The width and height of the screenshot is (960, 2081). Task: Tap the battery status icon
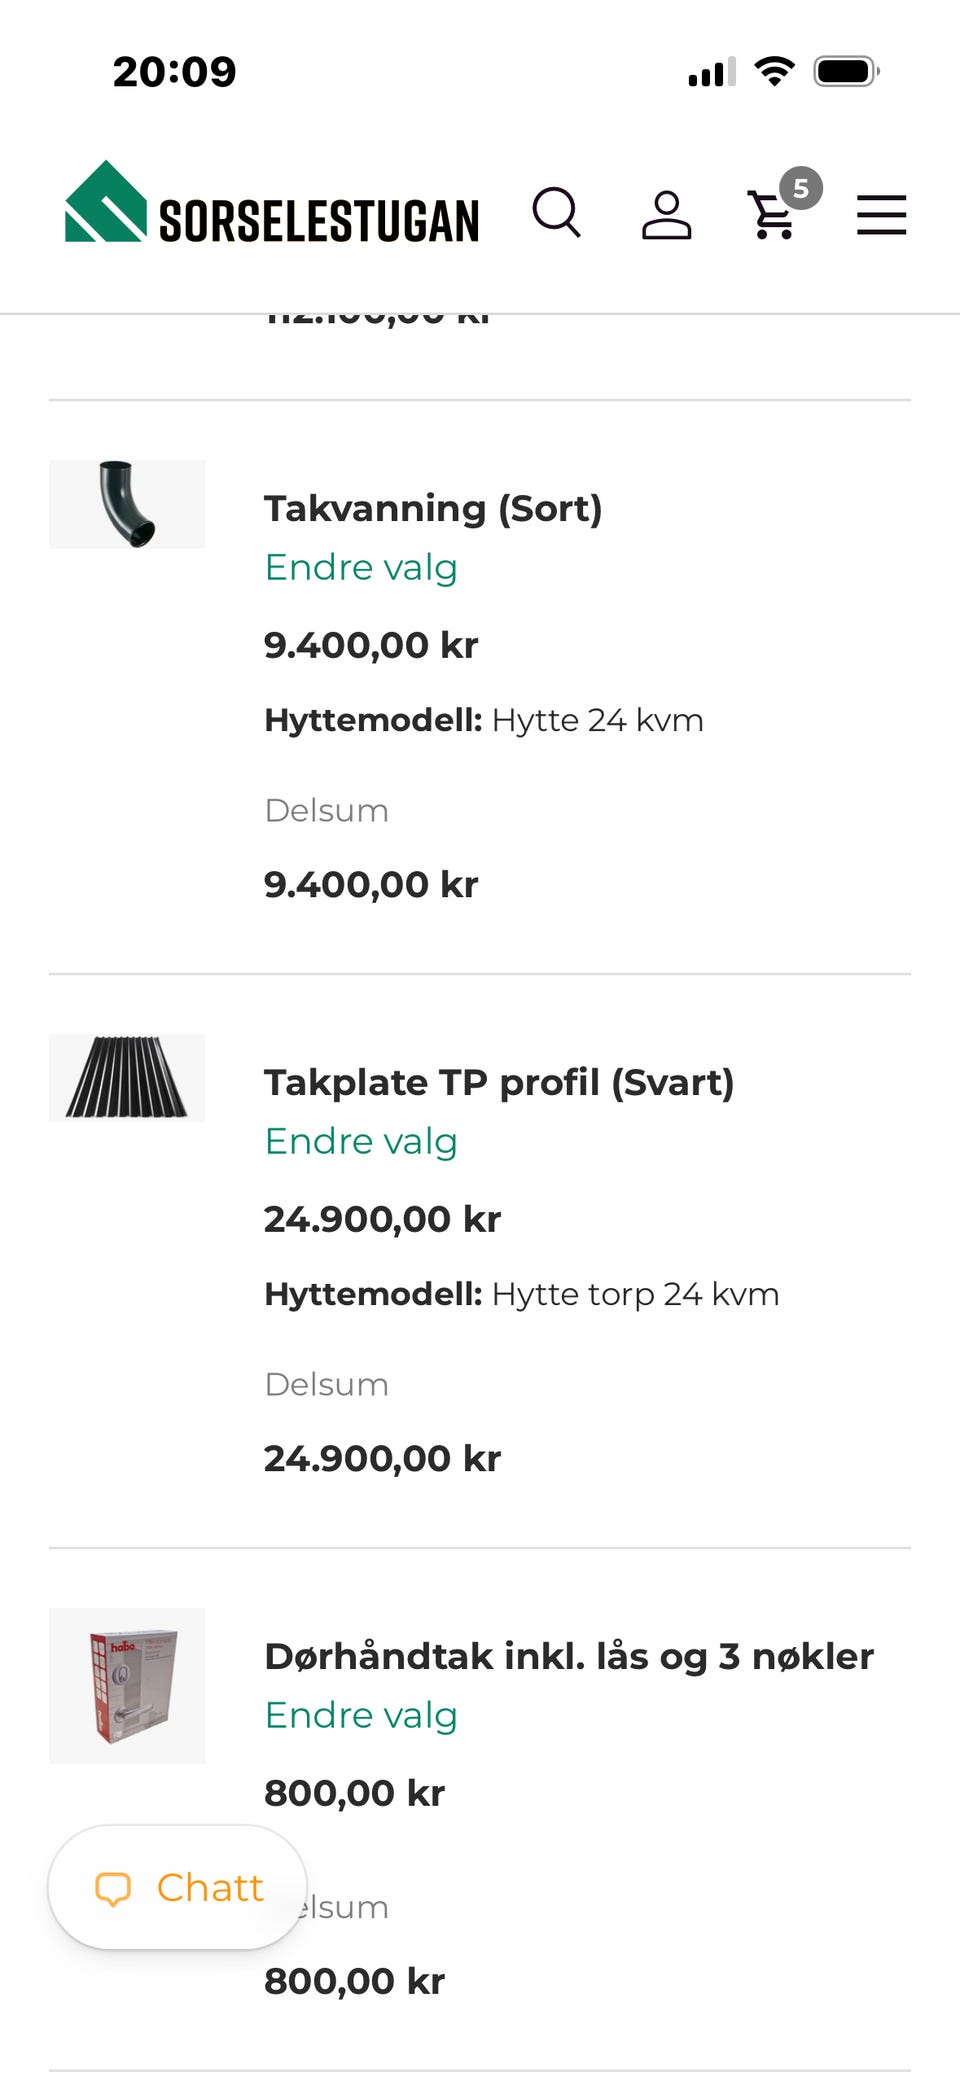(x=846, y=71)
